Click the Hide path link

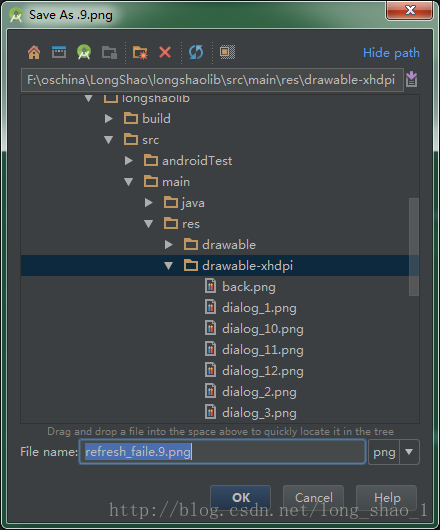(391, 53)
